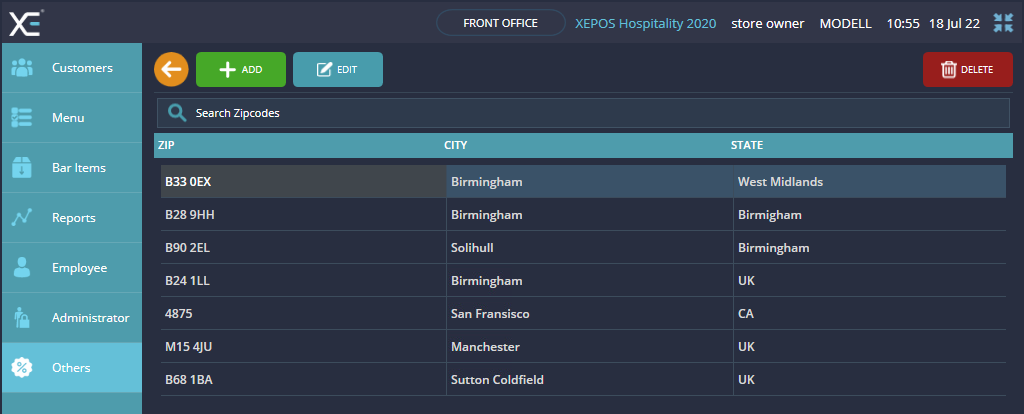
Task: Click the magnifier icon in search bar
Action: coord(176,113)
